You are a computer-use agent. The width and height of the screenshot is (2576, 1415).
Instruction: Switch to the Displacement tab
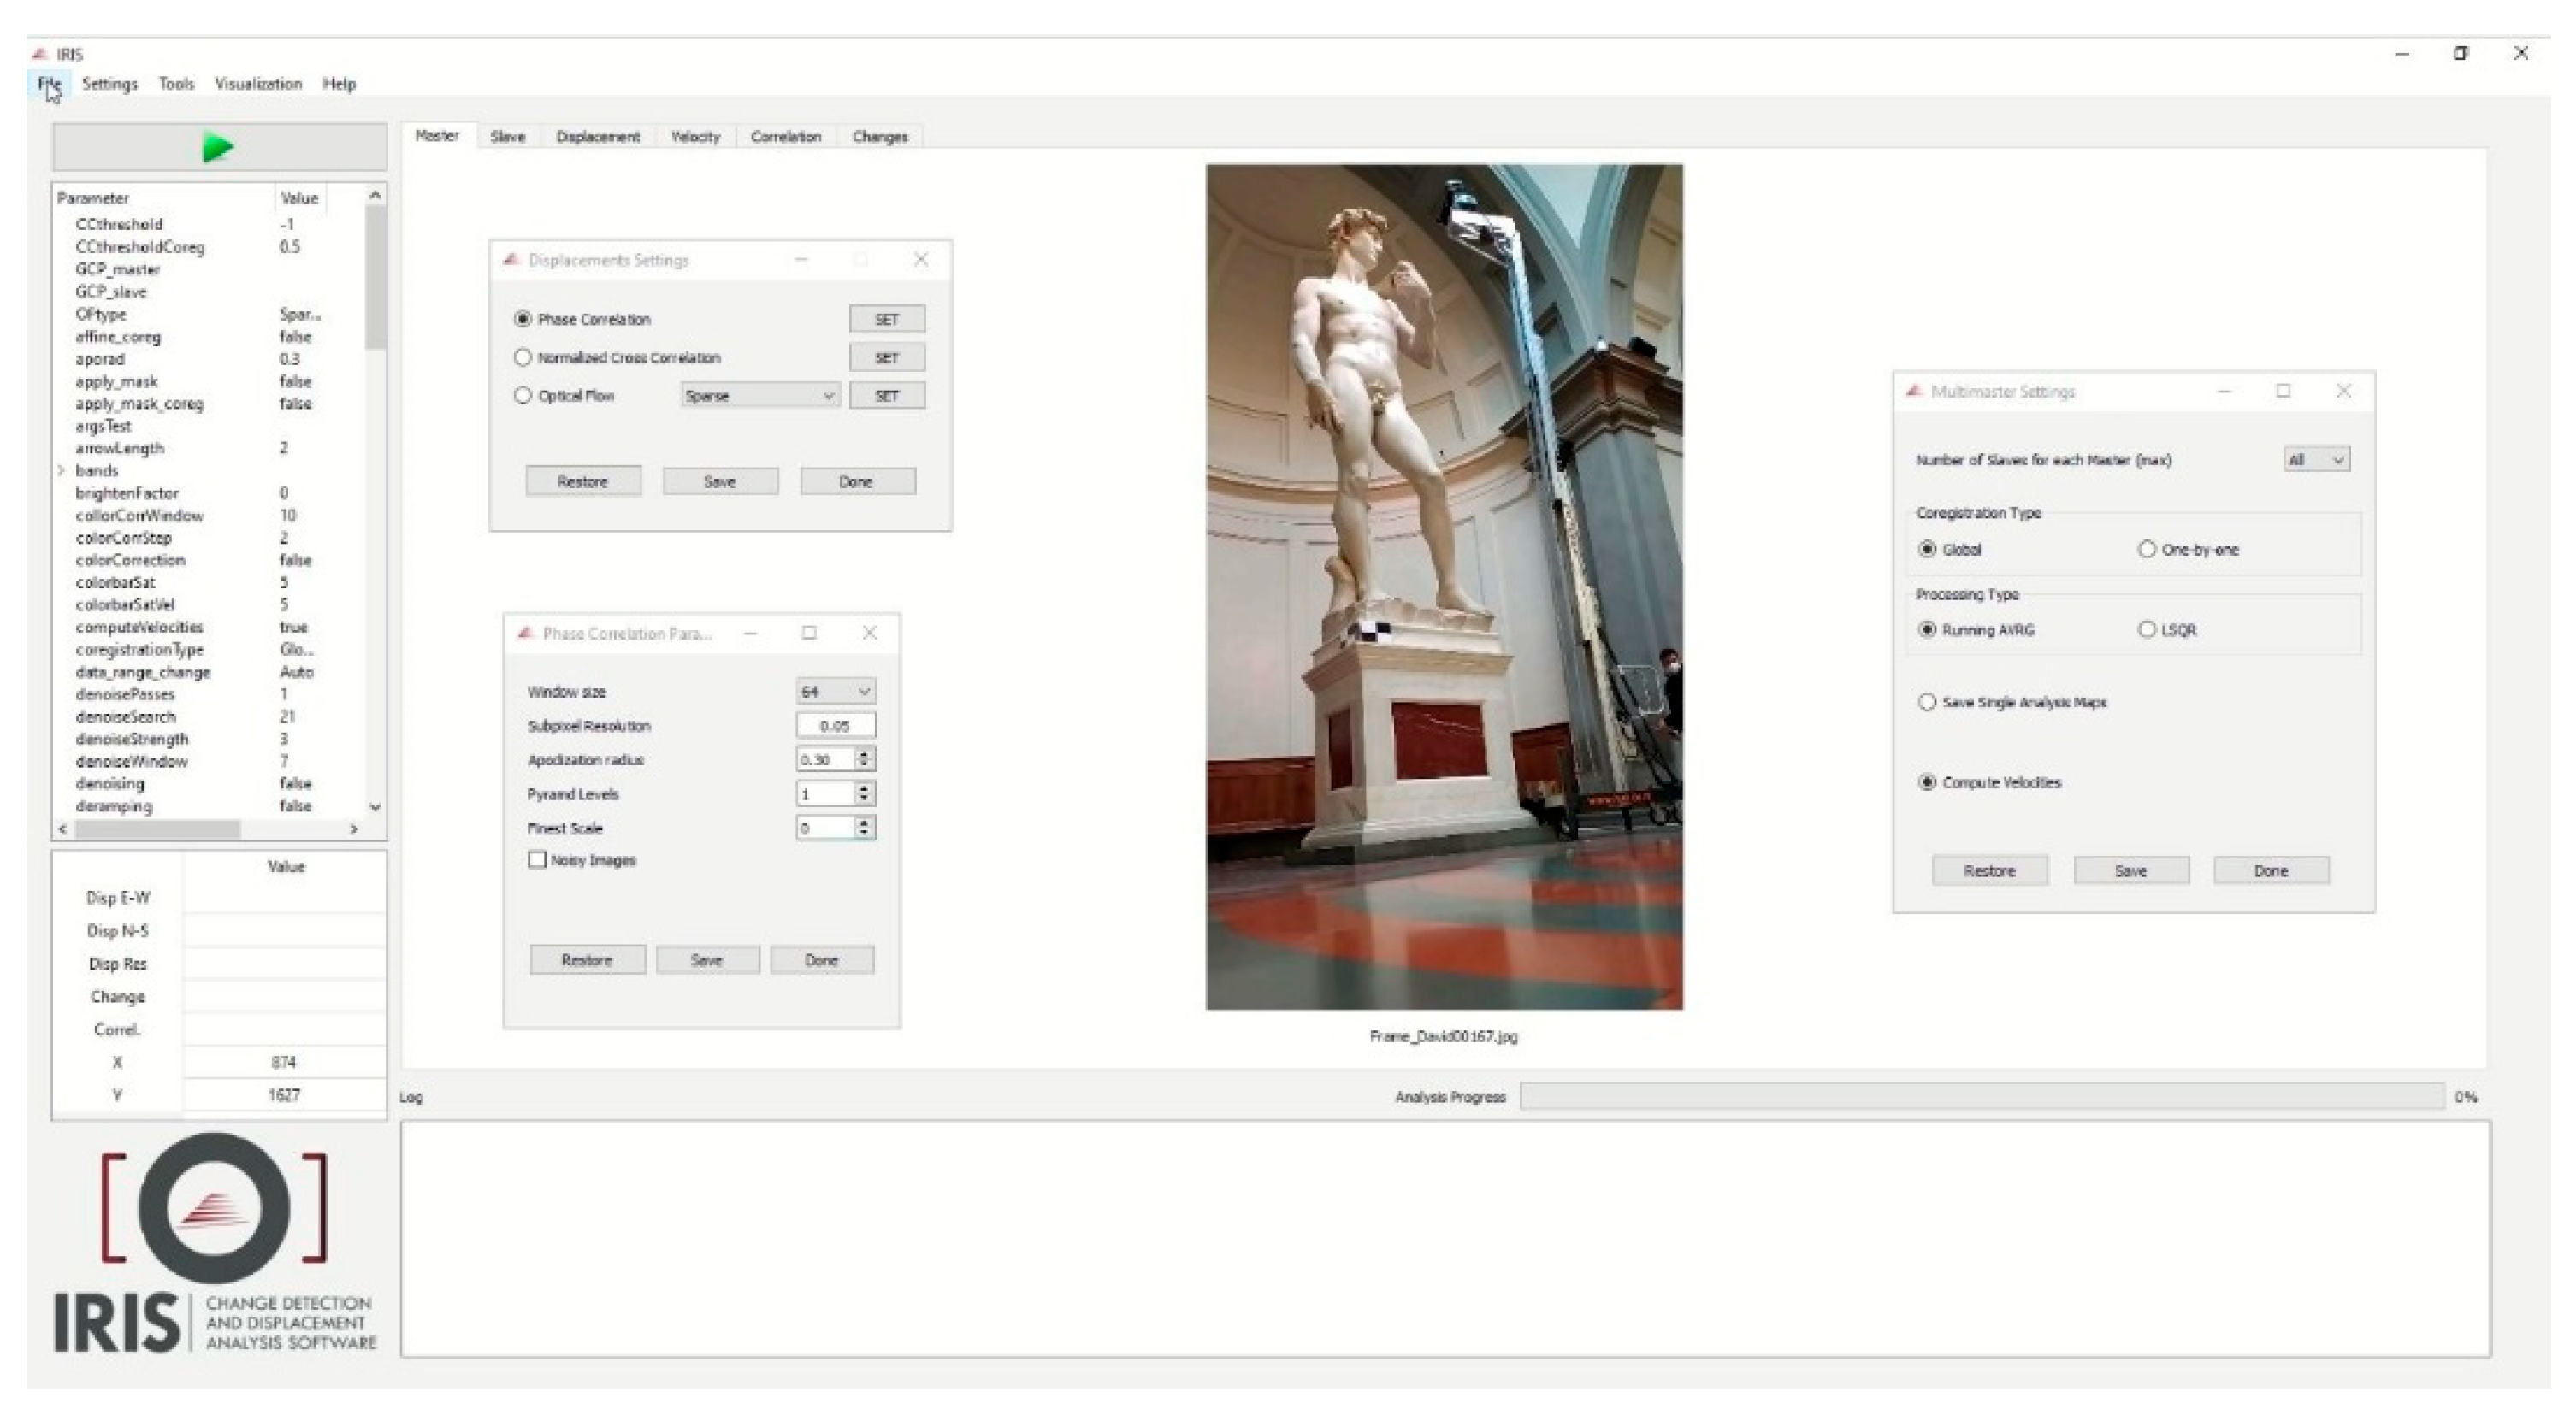(597, 137)
